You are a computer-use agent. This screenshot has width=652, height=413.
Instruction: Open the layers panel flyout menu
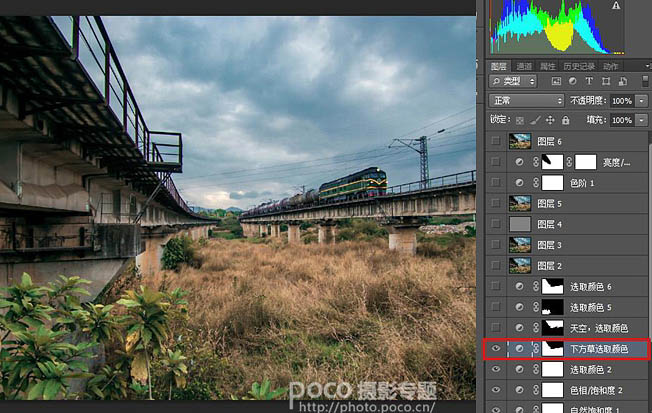647,66
